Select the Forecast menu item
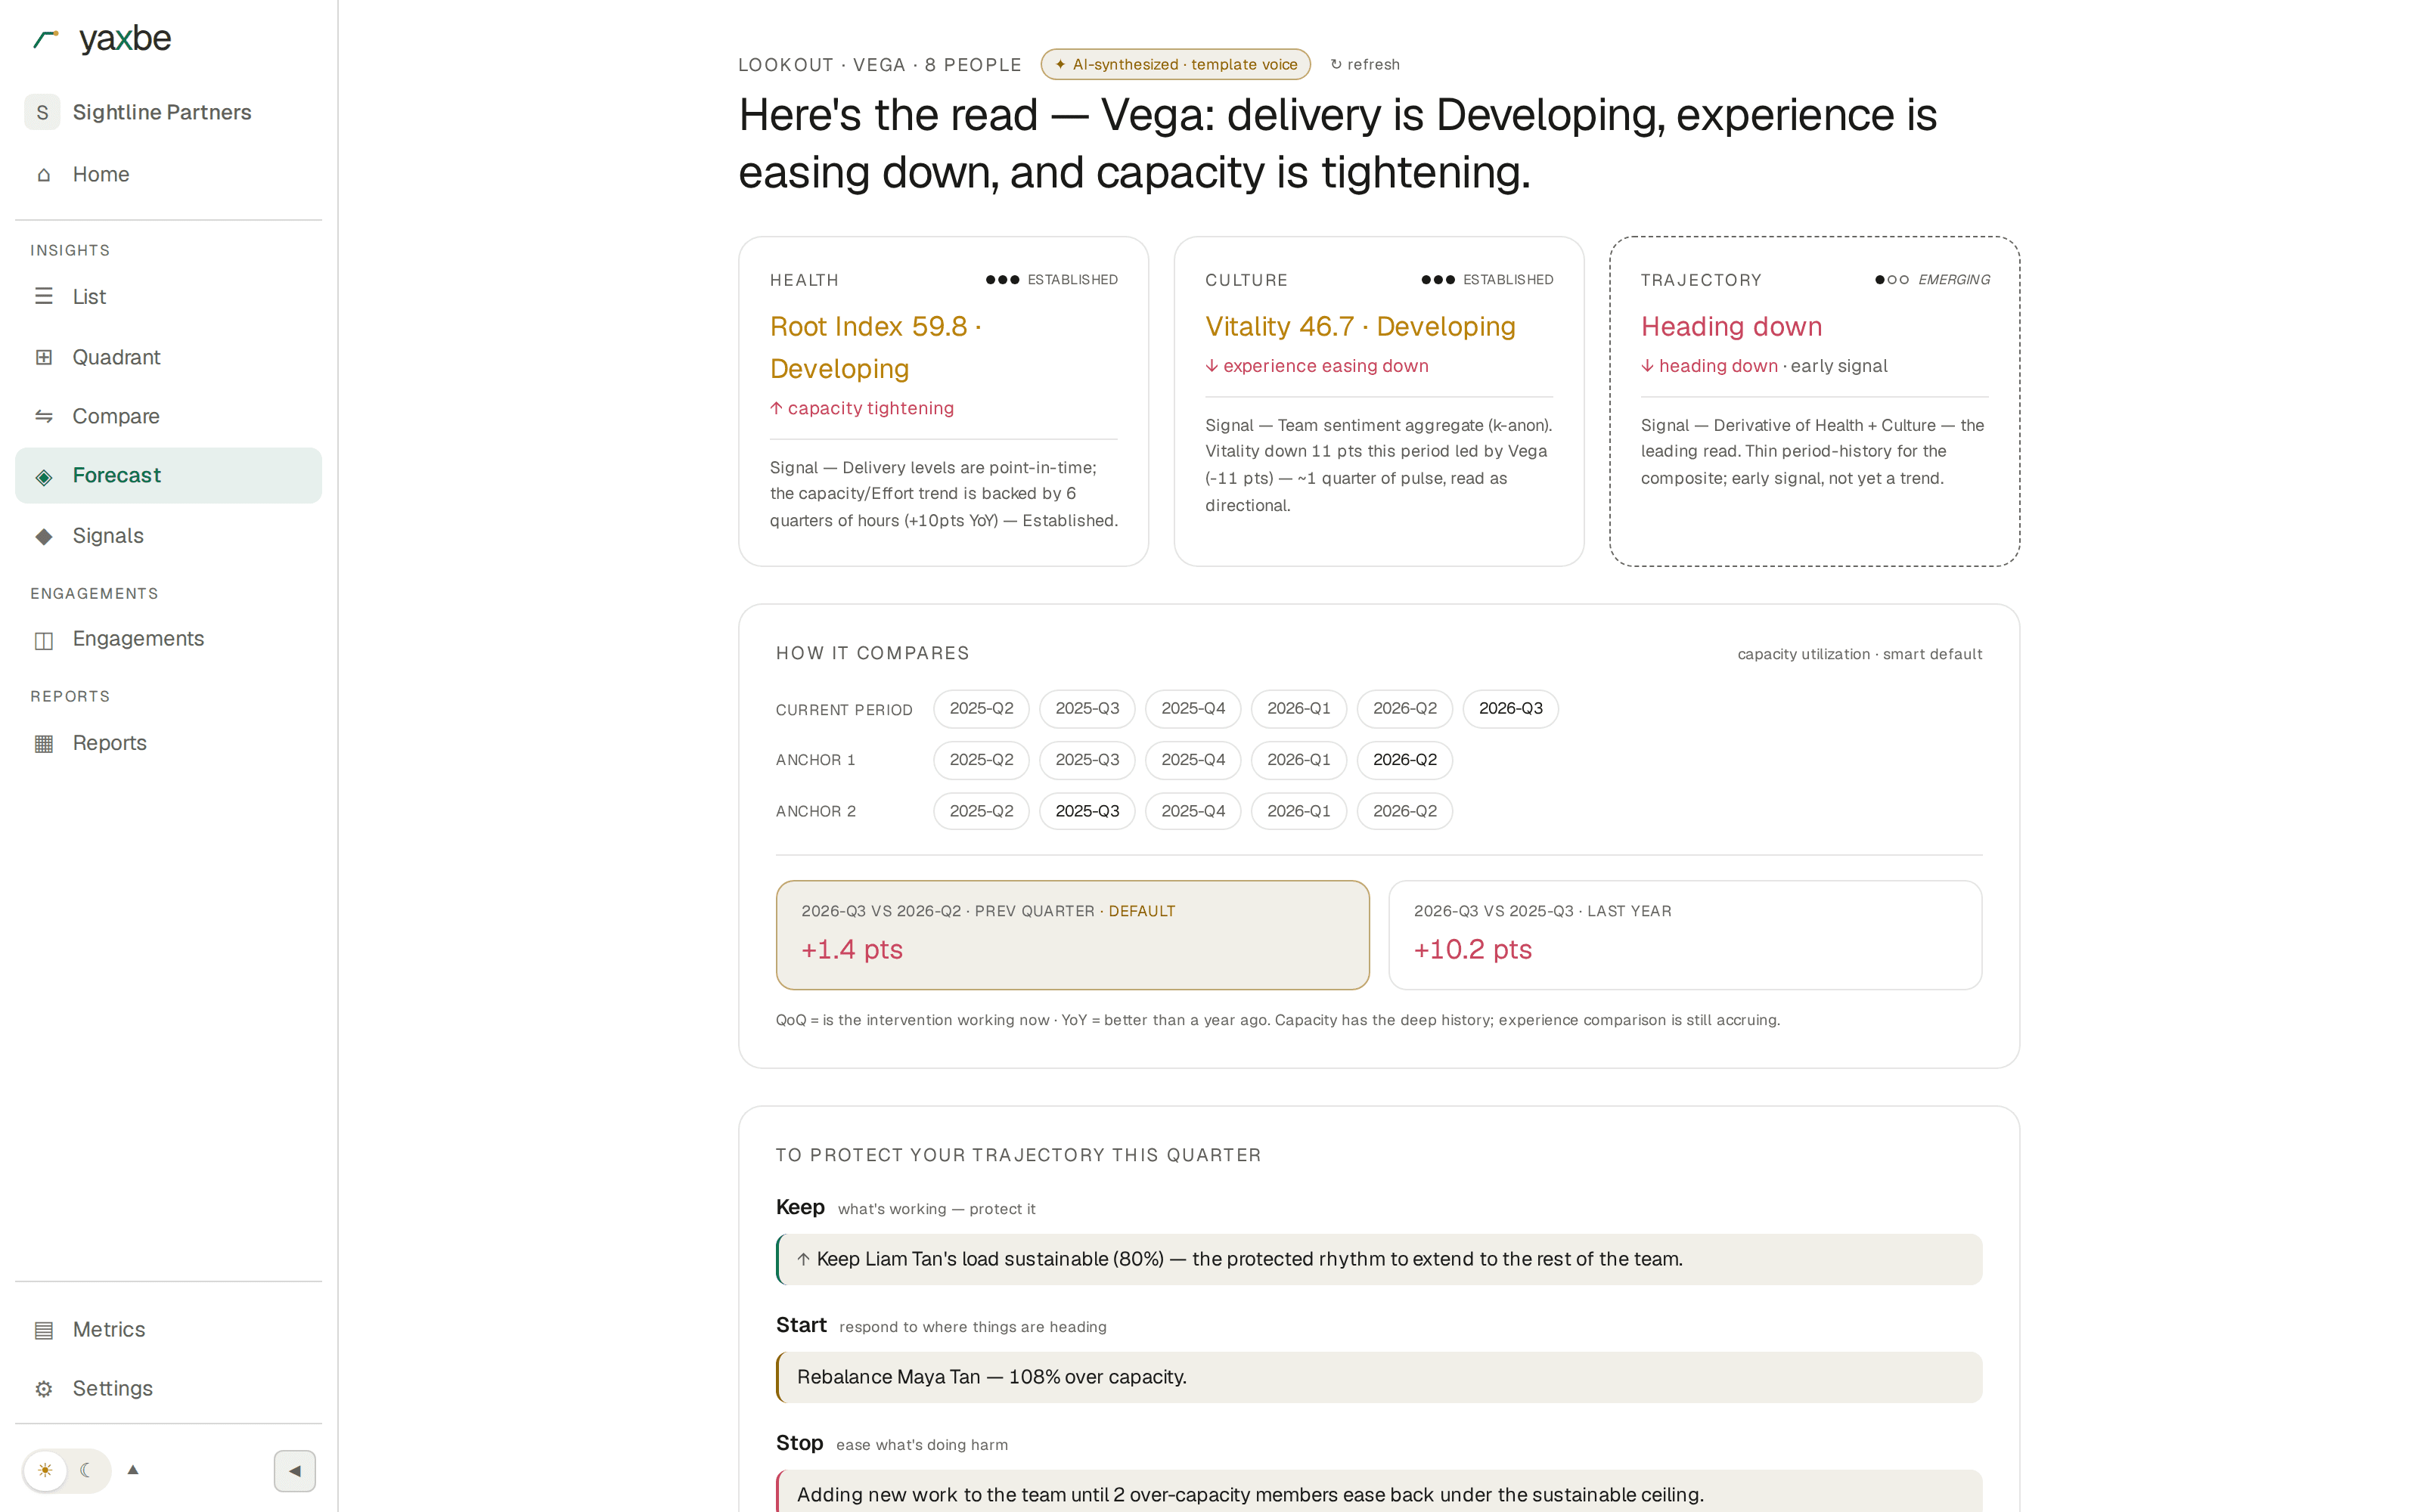This screenshot has height=1512, width=2420. tap(168, 476)
